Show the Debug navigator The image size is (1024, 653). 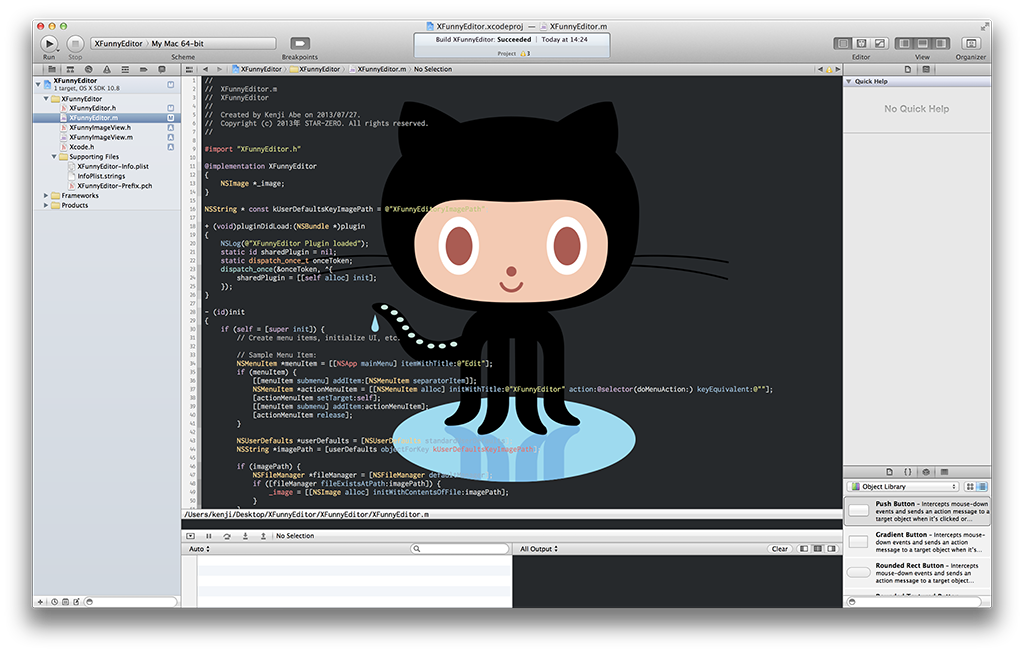click(125, 69)
